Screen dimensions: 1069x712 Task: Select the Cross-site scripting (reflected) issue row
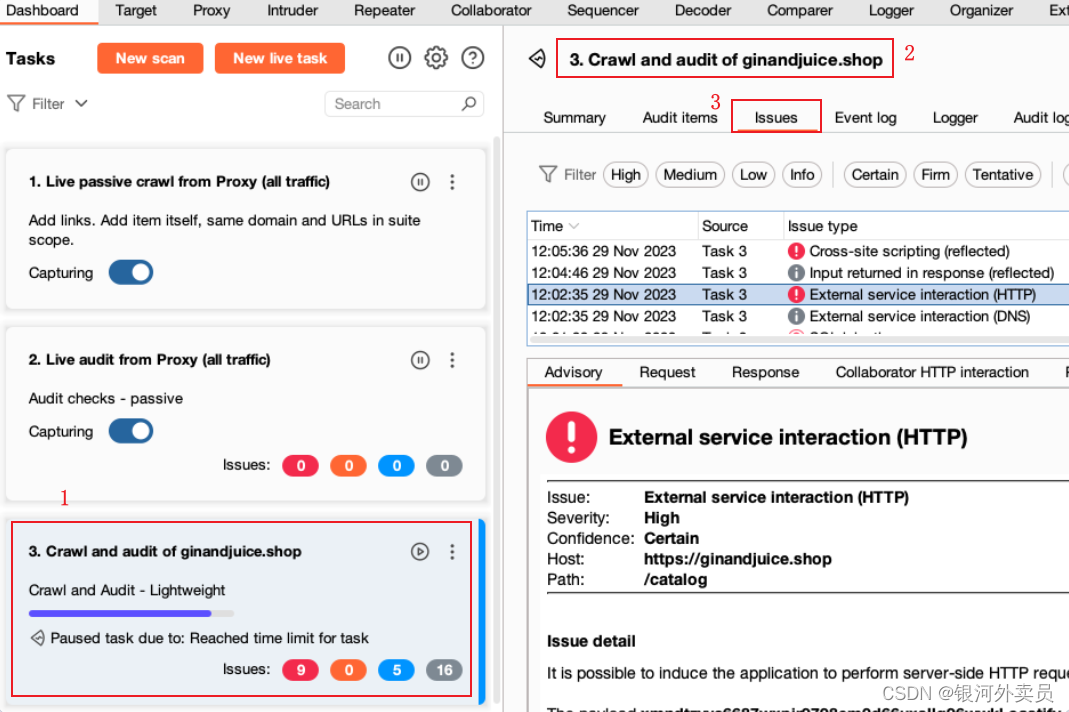[x=798, y=251]
